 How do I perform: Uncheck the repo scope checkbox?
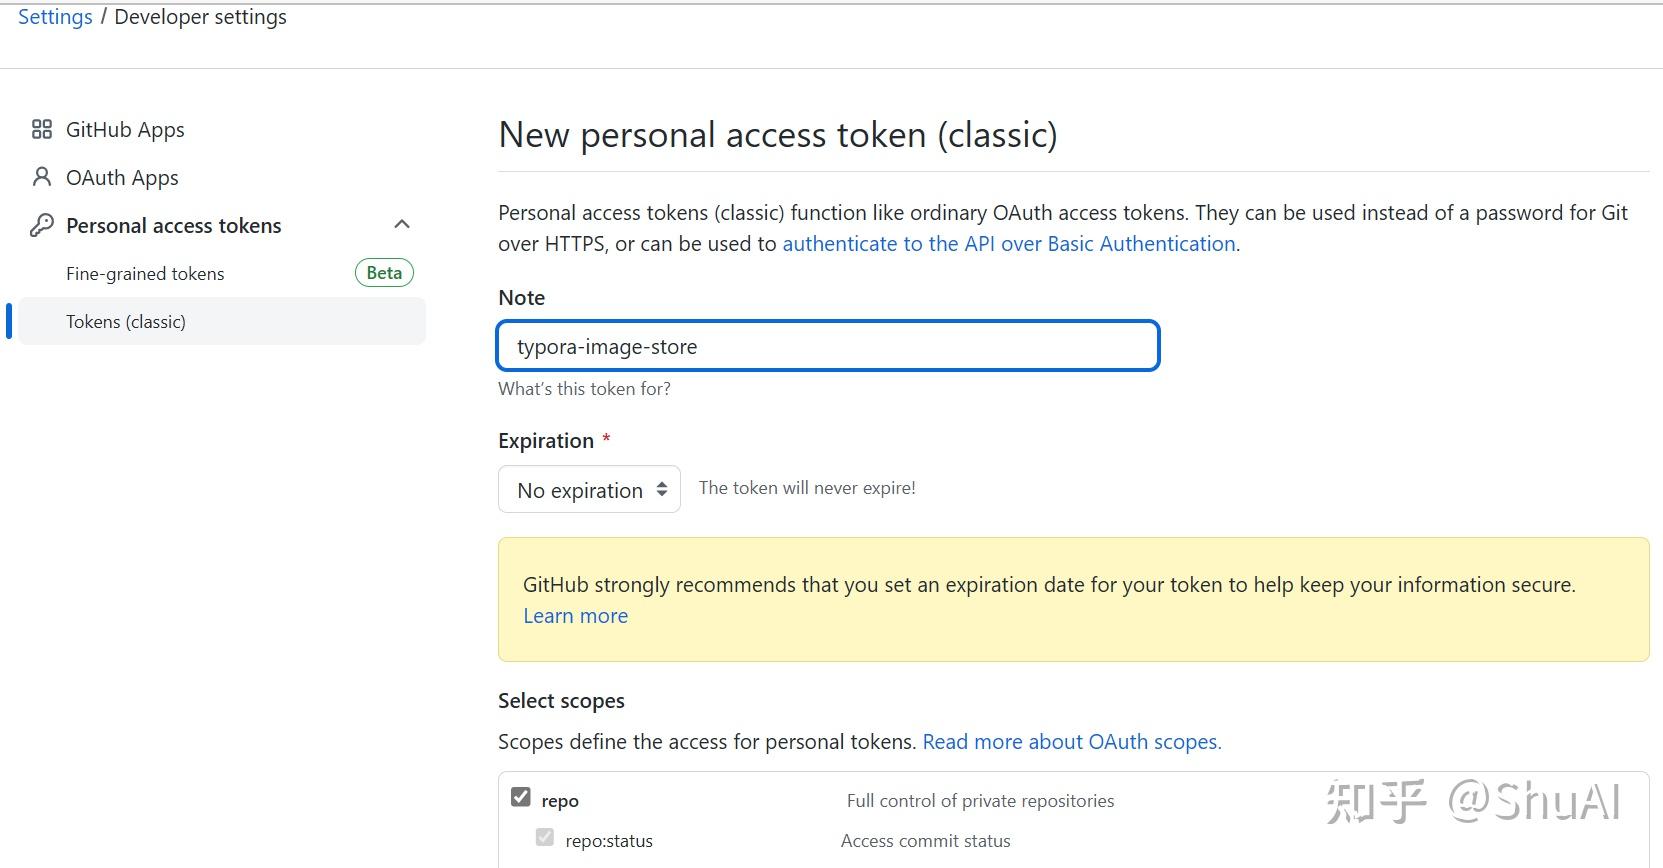click(521, 797)
